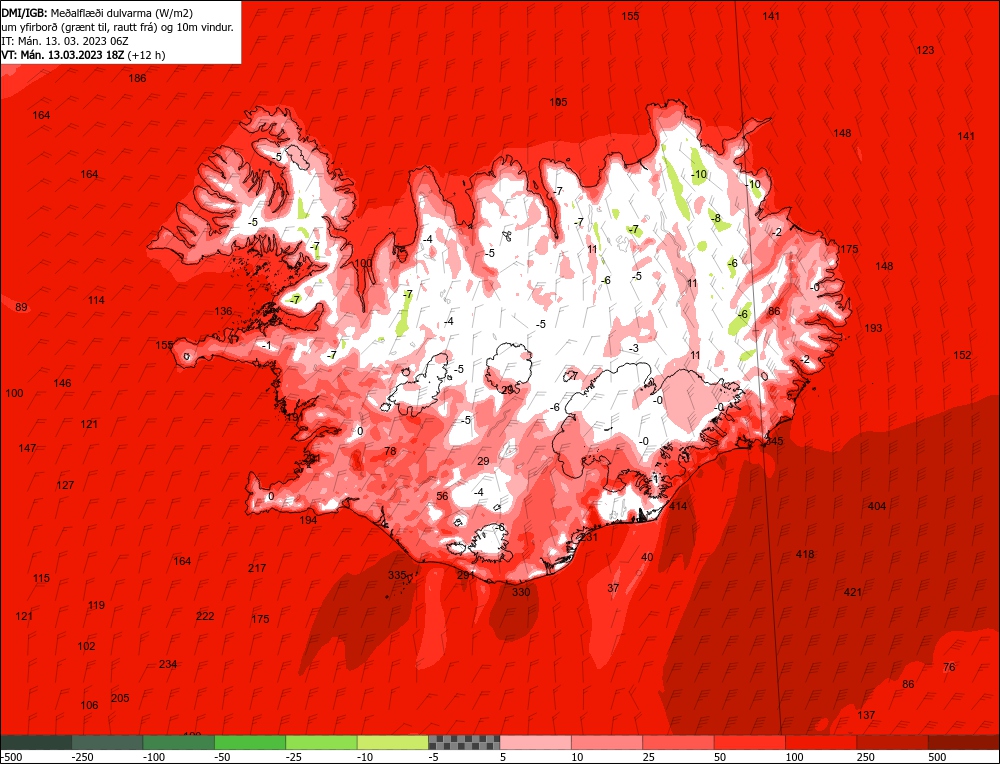Click the value 119 on the map
The height and width of the screenshot is (764, 1000).
[96, 605]
